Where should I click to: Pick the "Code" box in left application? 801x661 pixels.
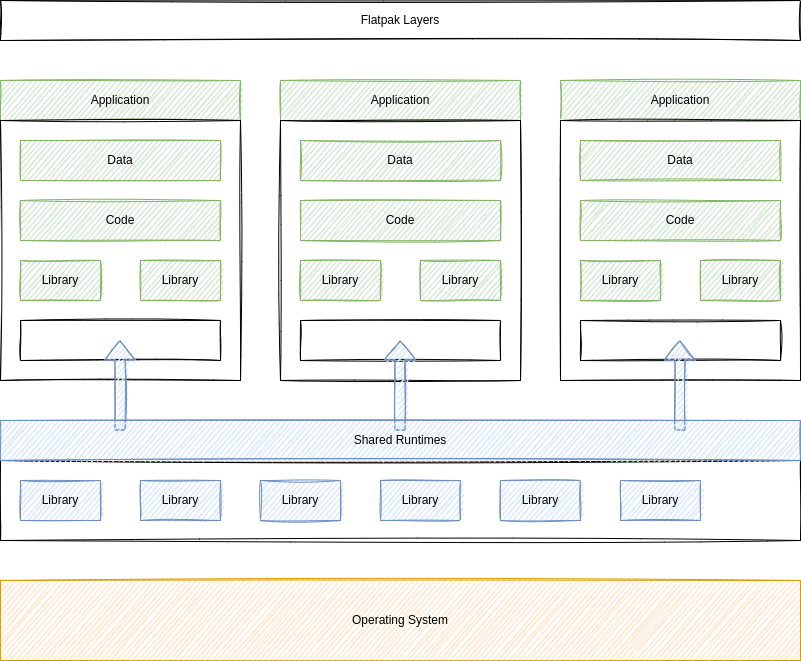pyautogui.click(x=121, y=220)
